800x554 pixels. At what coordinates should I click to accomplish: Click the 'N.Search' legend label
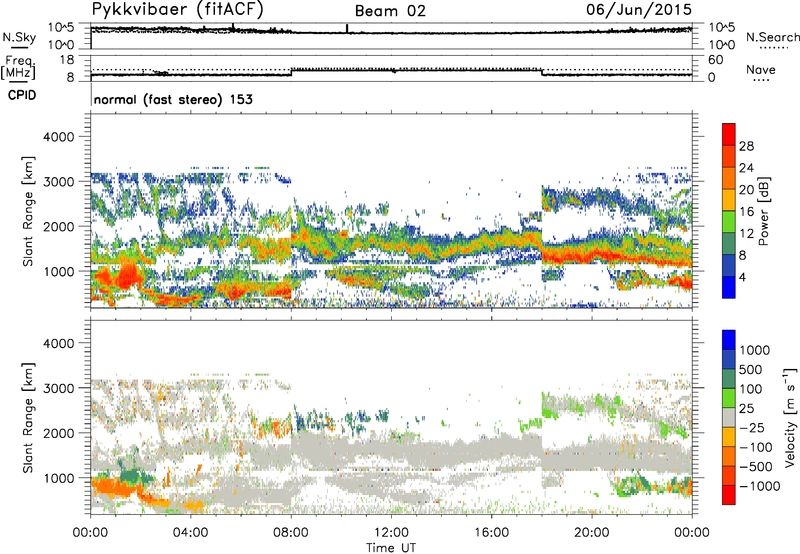772,37
